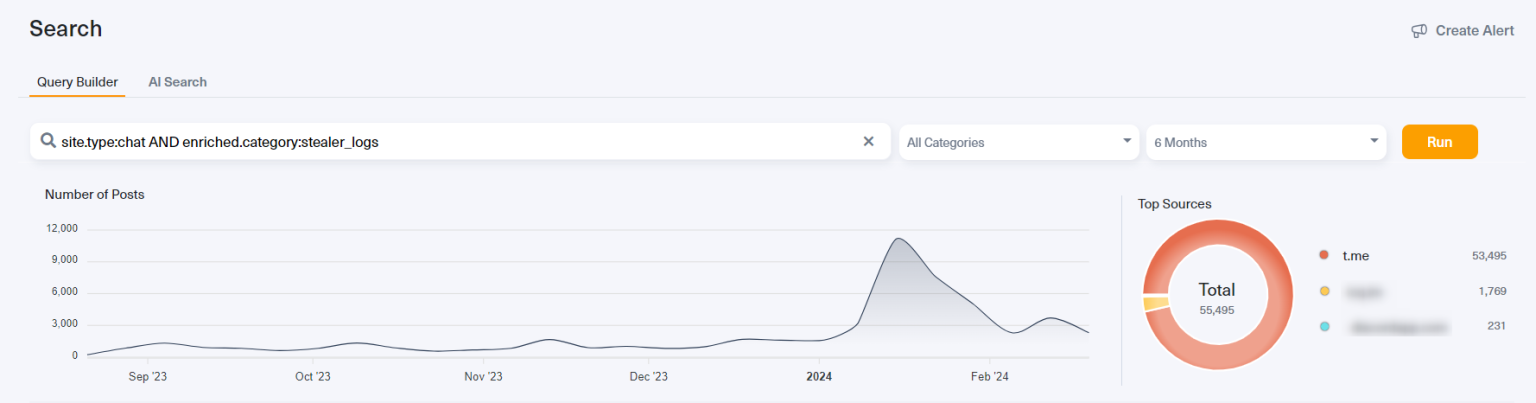Switch to the AI Search tab
Screen dimensions: 1536x403
pyautogui.click(x=177, y=82)
